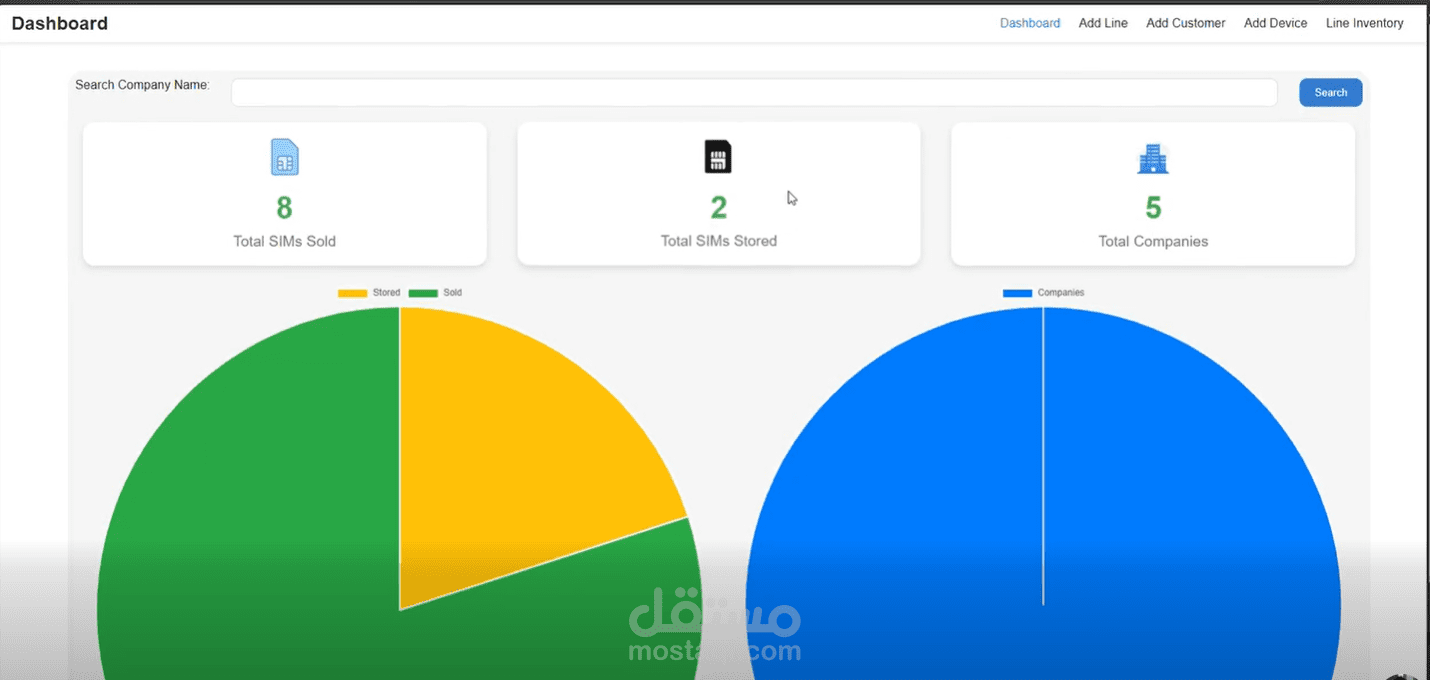1430x680 pixels.
Task: Toggle the yellow Stored legend swatch
Action: coord(353,293)
